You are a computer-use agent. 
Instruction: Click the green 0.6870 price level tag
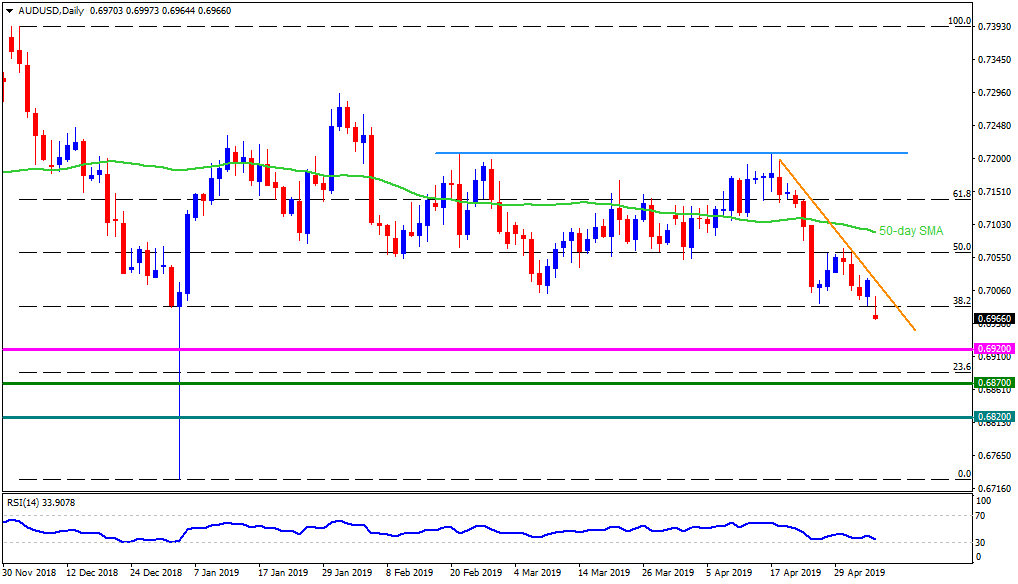pyautogui.click(x=994, y=383)
